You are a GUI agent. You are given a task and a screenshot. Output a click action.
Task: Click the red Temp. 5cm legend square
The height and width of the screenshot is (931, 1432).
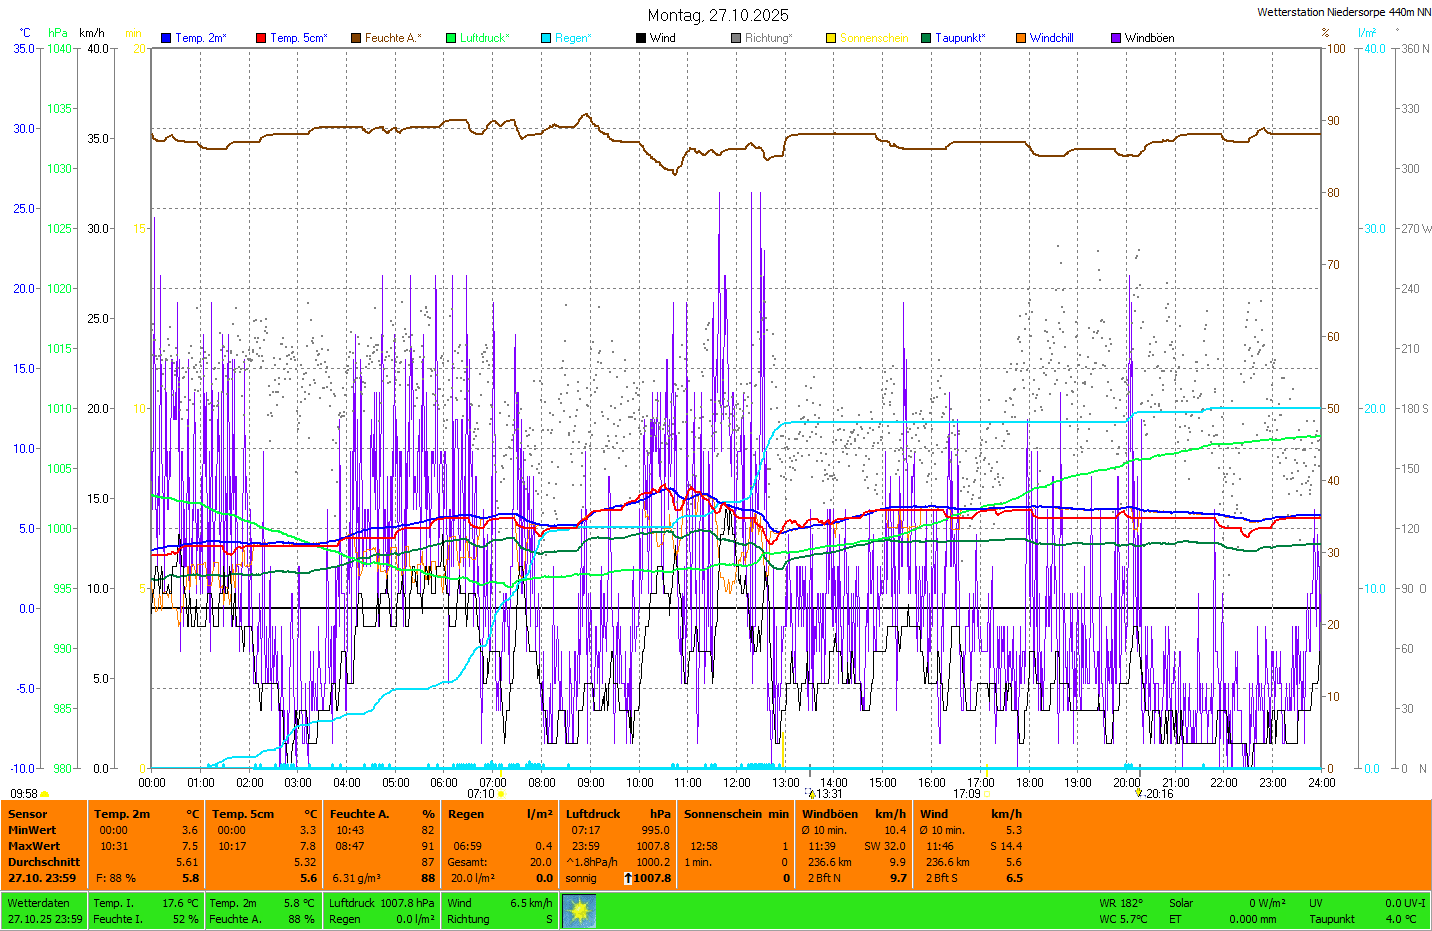coord(261,38)
